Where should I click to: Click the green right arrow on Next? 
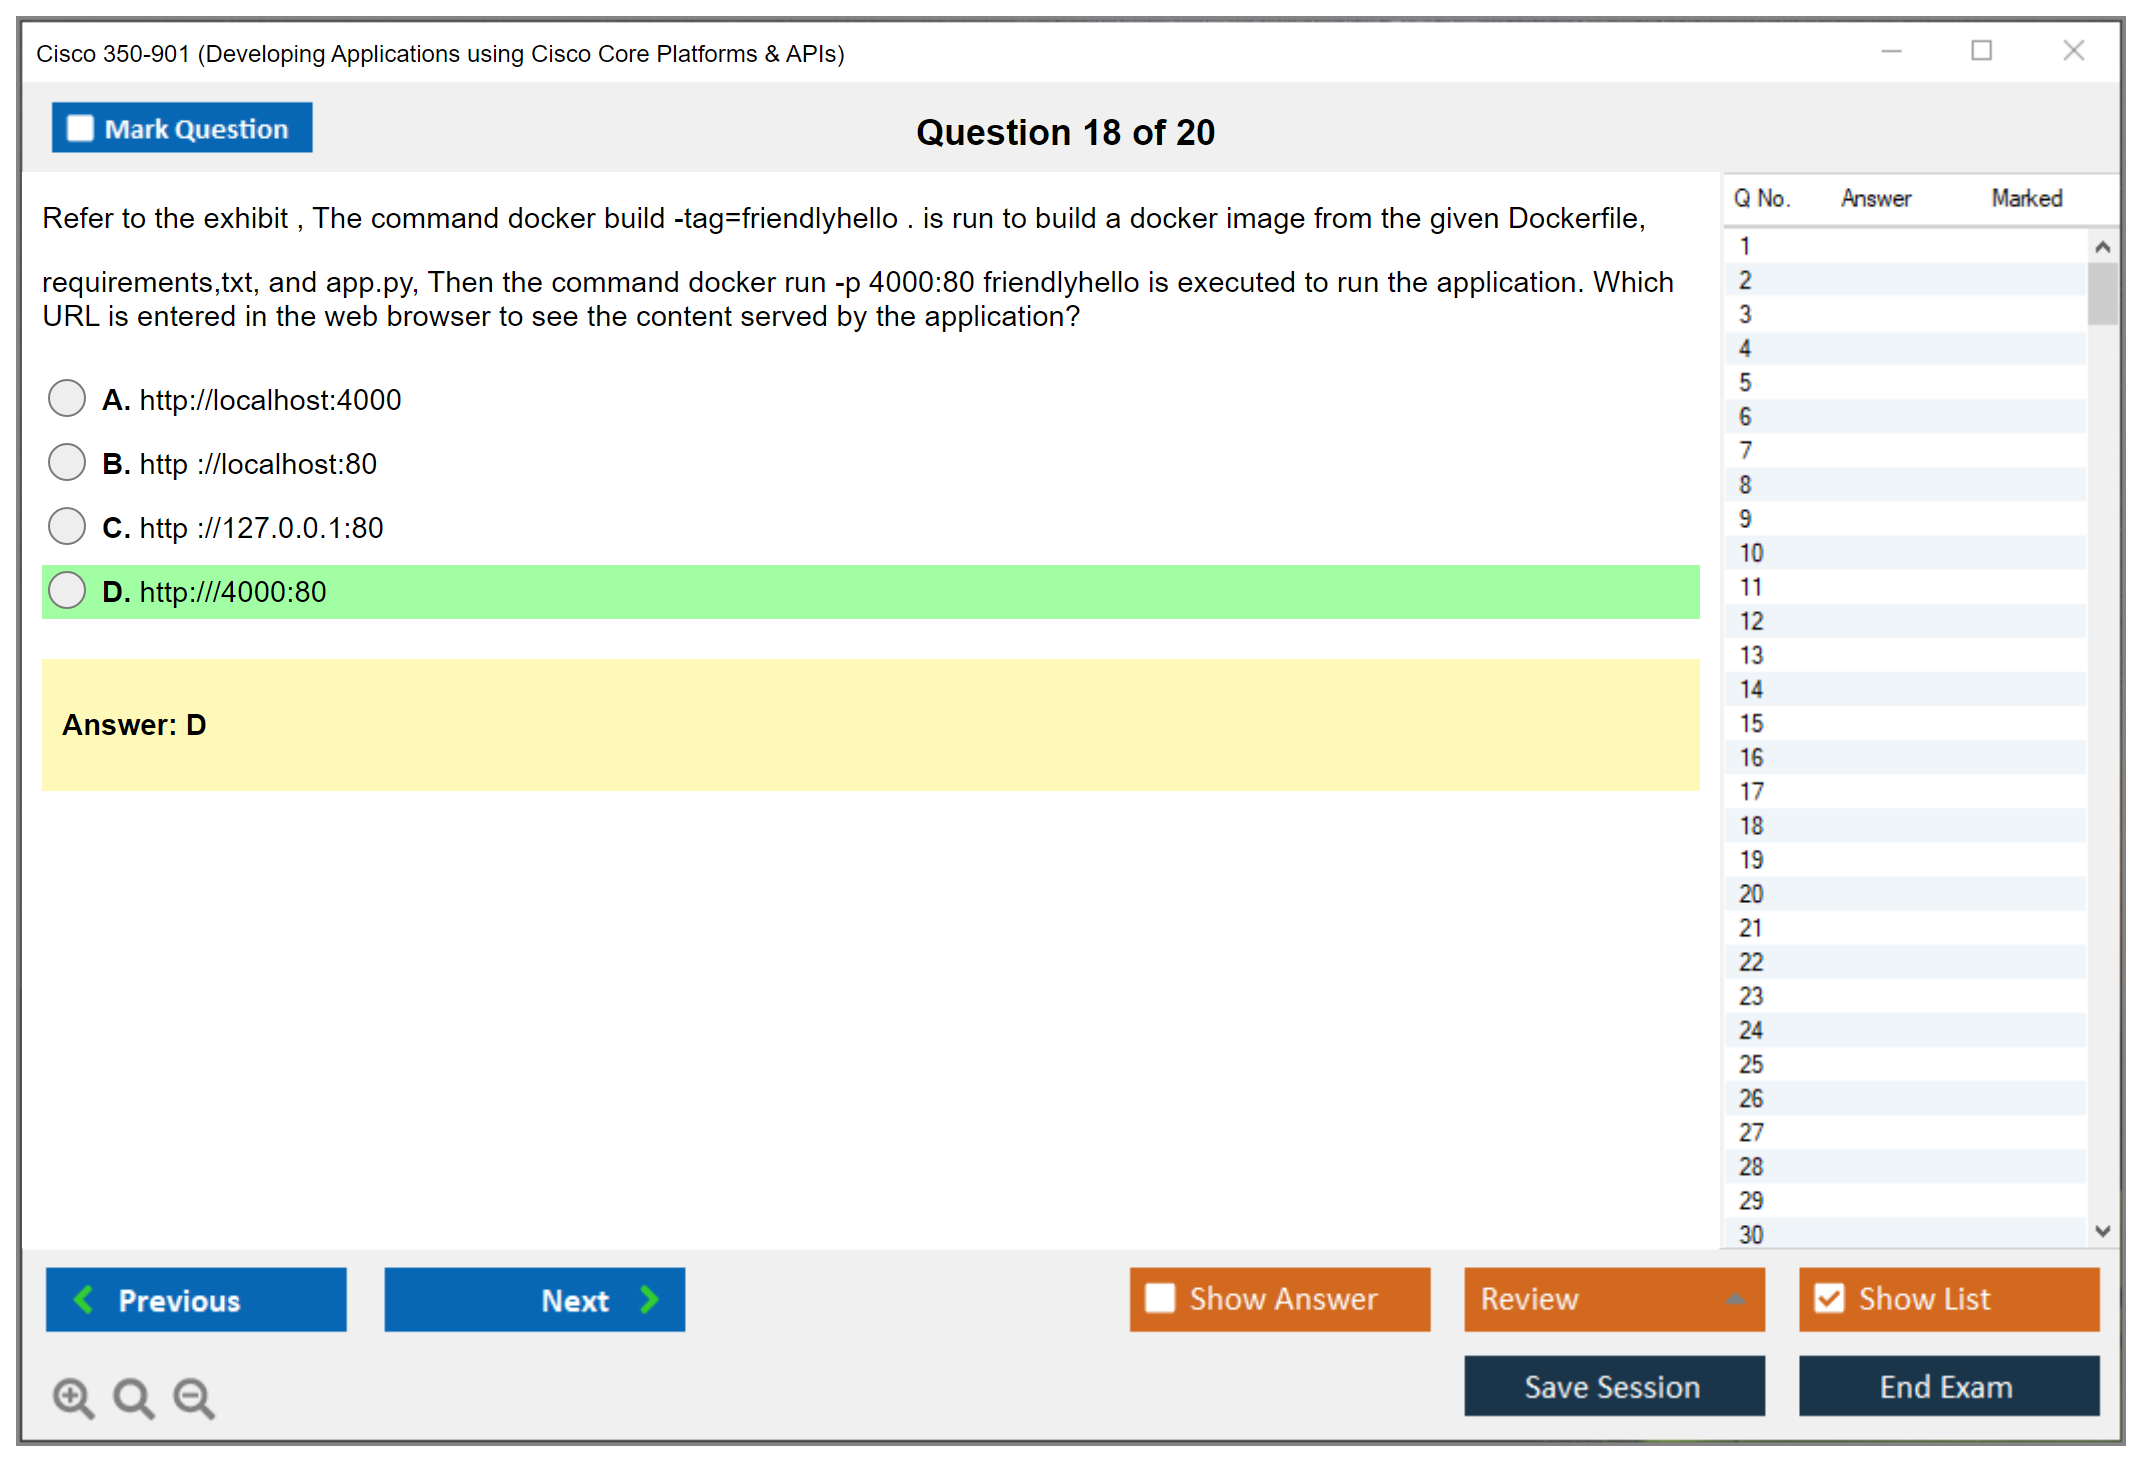[x=649, y=1299]
